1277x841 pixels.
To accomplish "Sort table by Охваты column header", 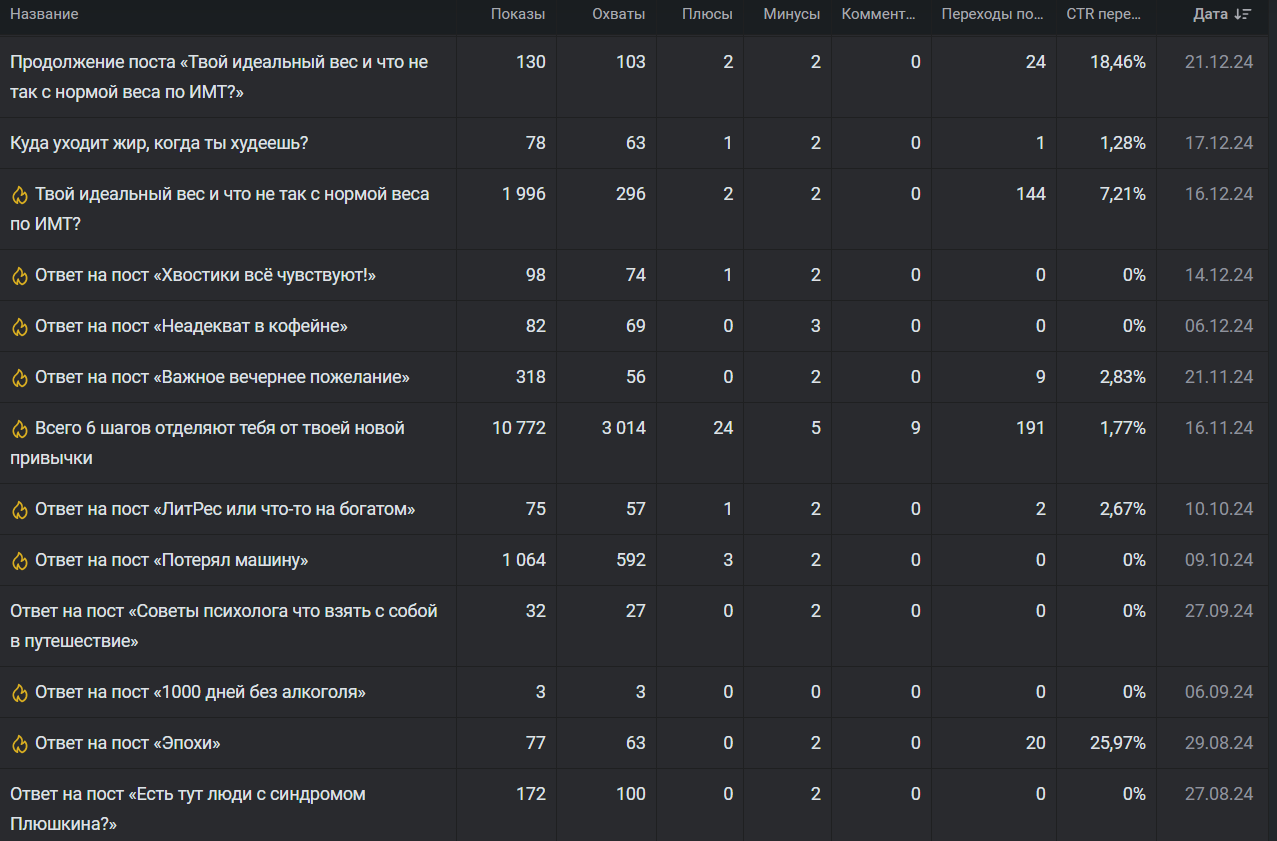I will coord(618,14).
